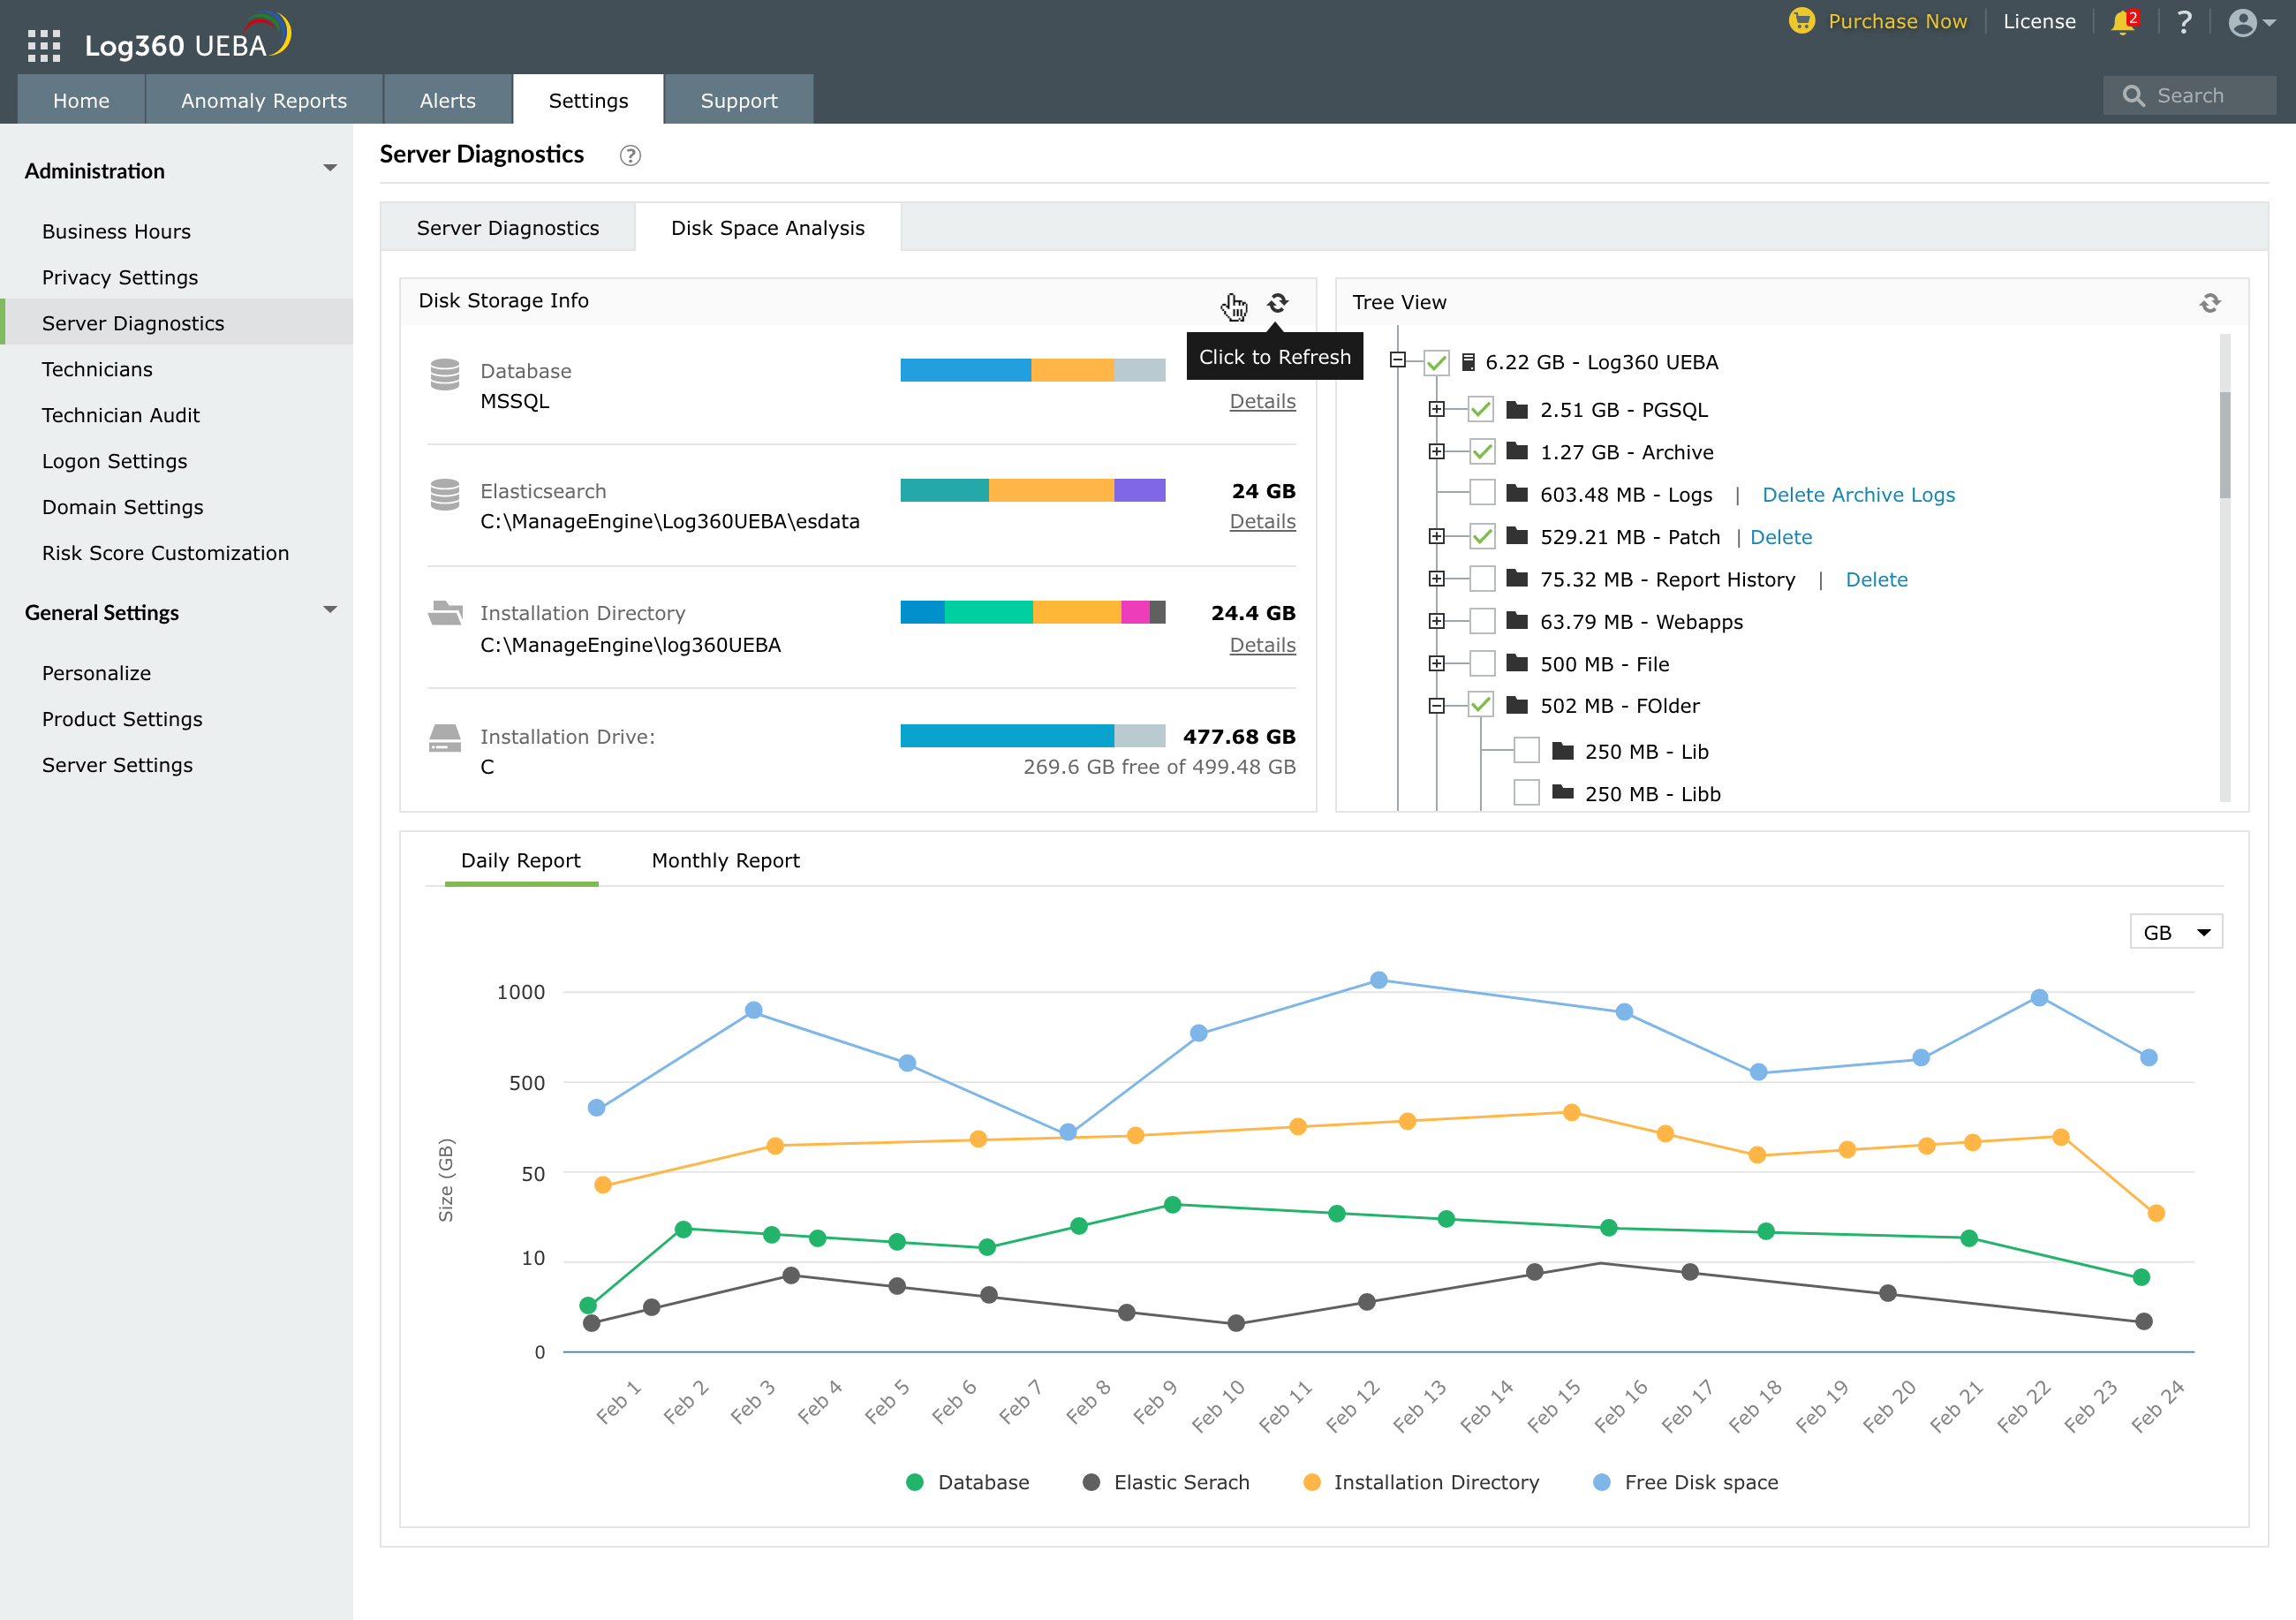2296x1620 pixels.
Task: Click Free Disk space legend swatch
Action: 1601,1482
